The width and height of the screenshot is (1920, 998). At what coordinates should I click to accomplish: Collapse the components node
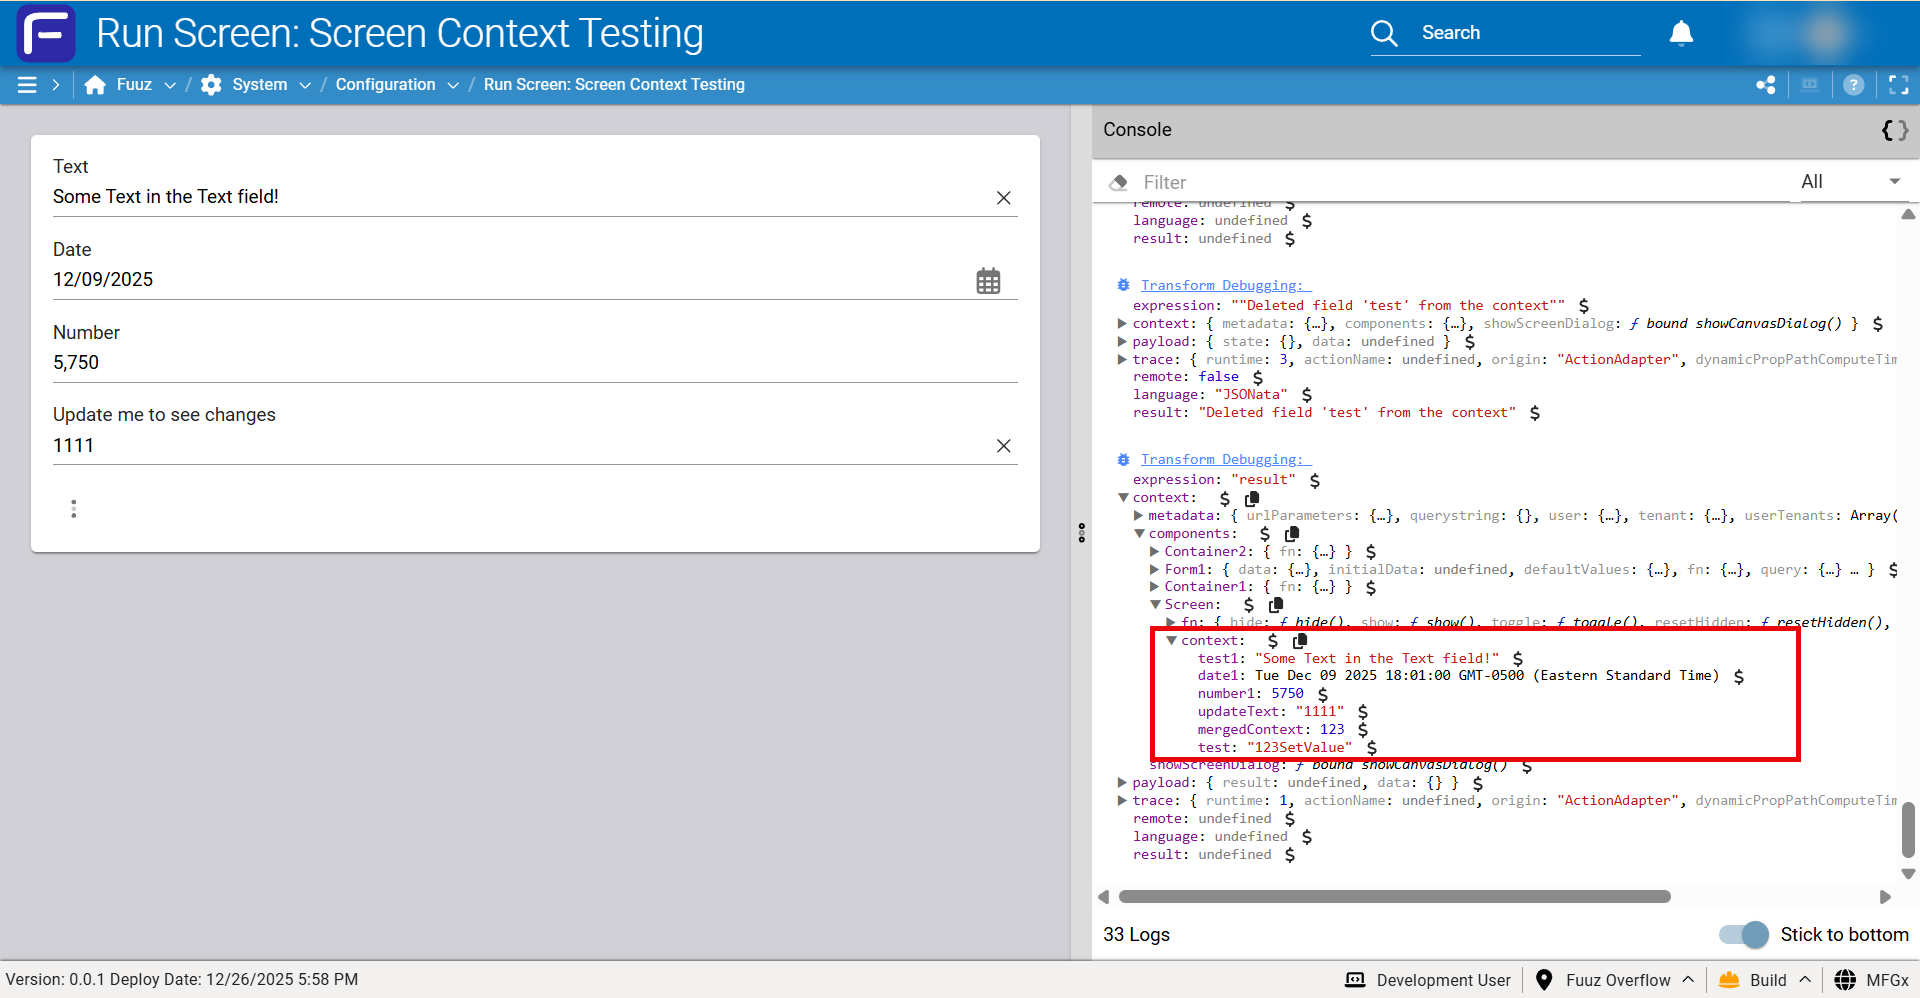[1139, 534]
